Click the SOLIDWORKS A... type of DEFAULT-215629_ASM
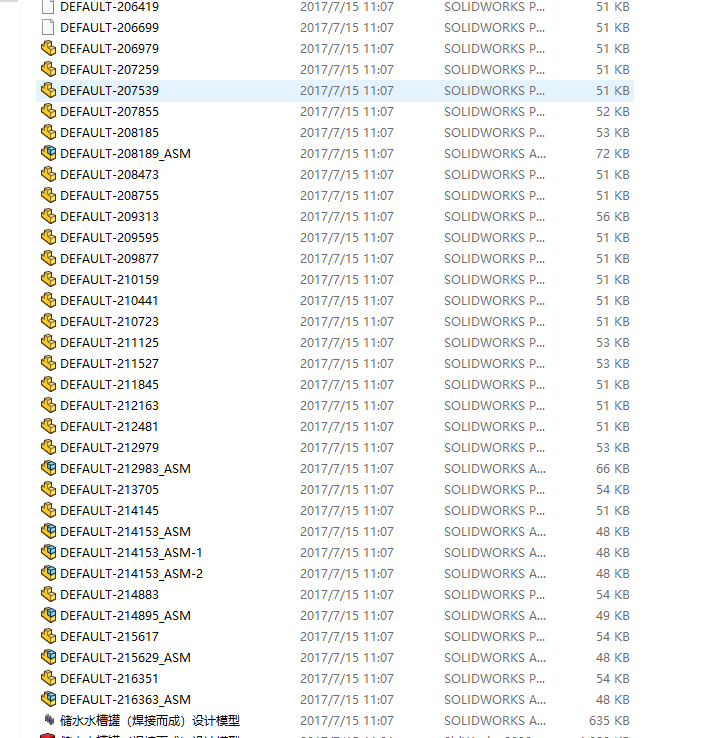This screenshot has width=725, height=738. (495, 658)
